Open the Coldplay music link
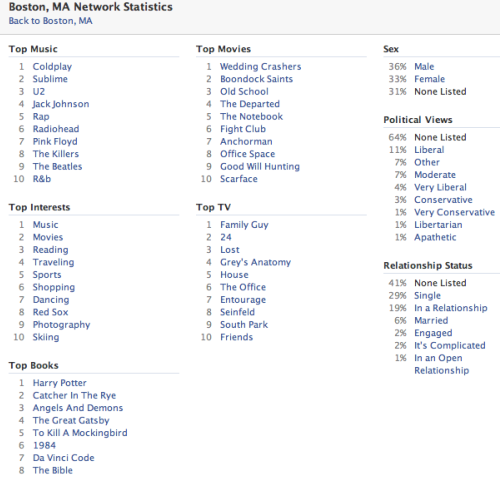500x478 pixels. [52, 67]
